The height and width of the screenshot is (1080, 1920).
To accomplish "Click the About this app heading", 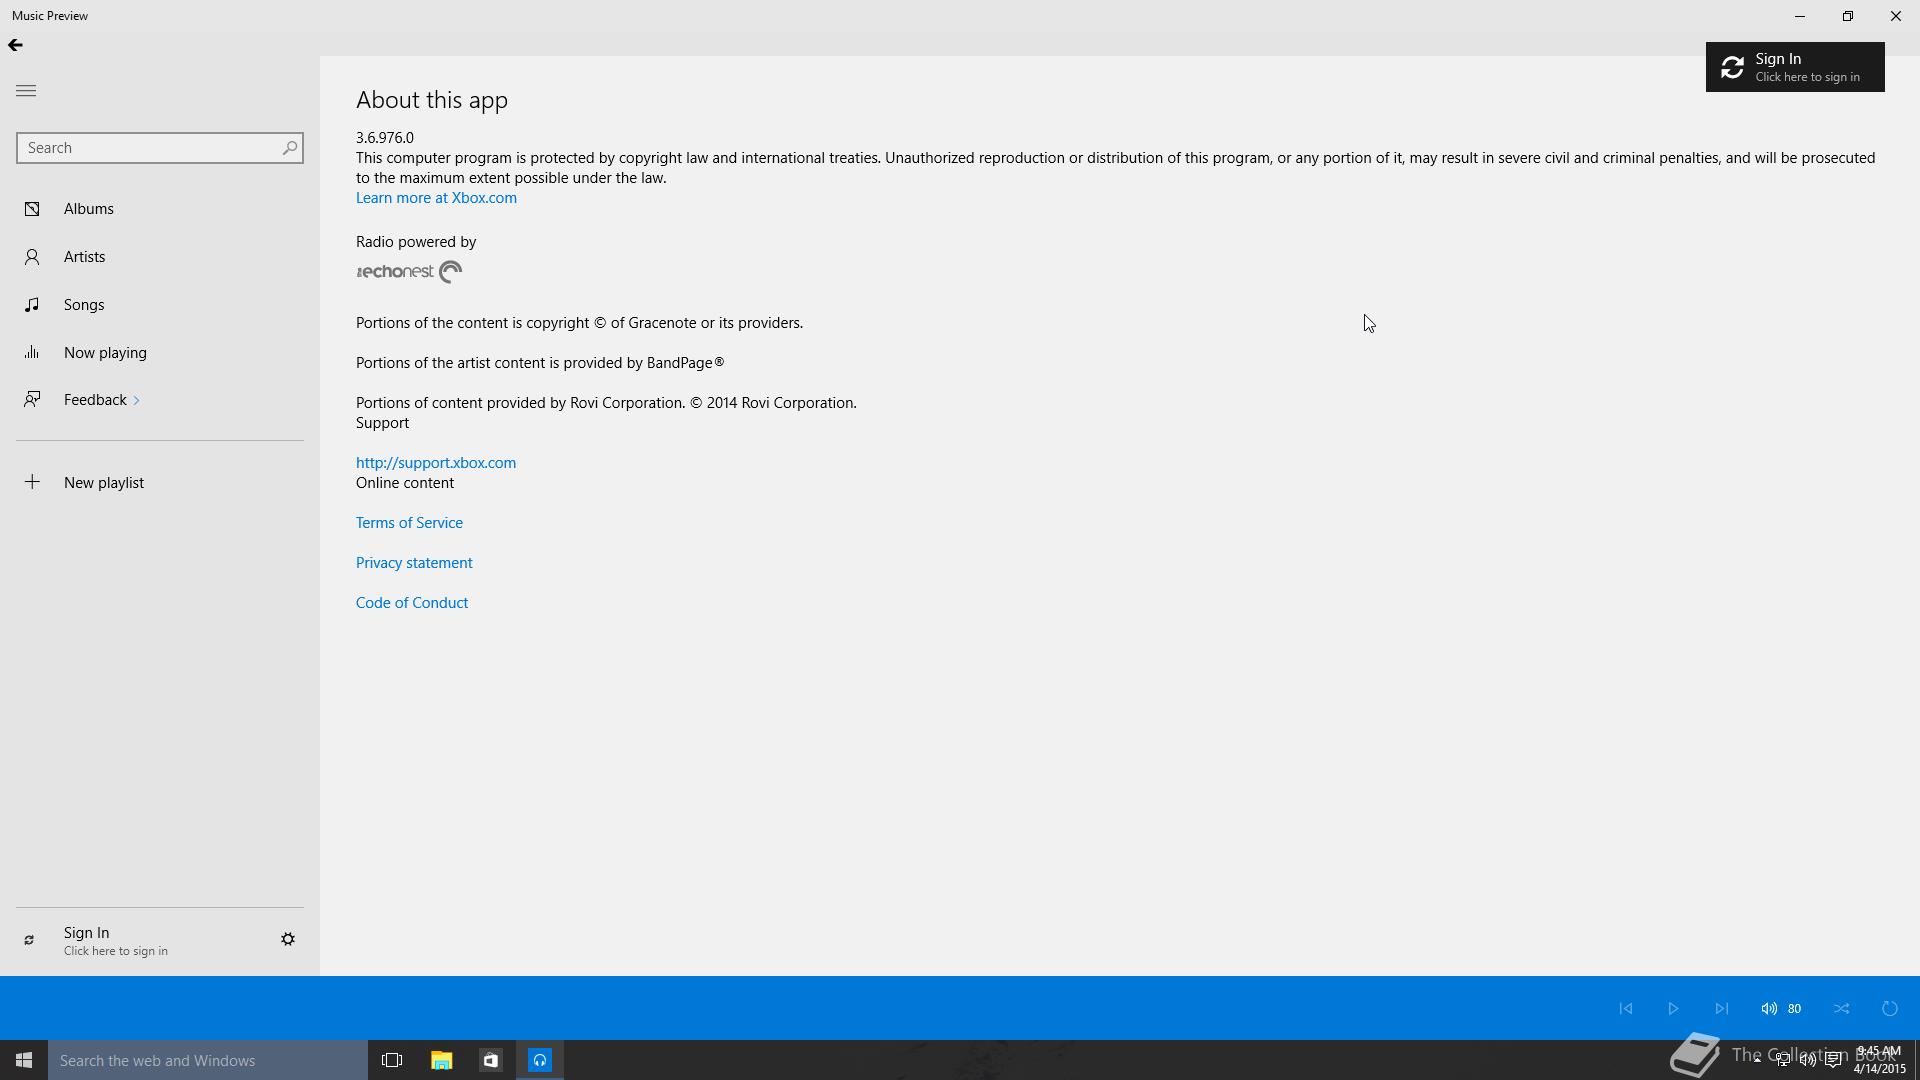I will 432,100.
